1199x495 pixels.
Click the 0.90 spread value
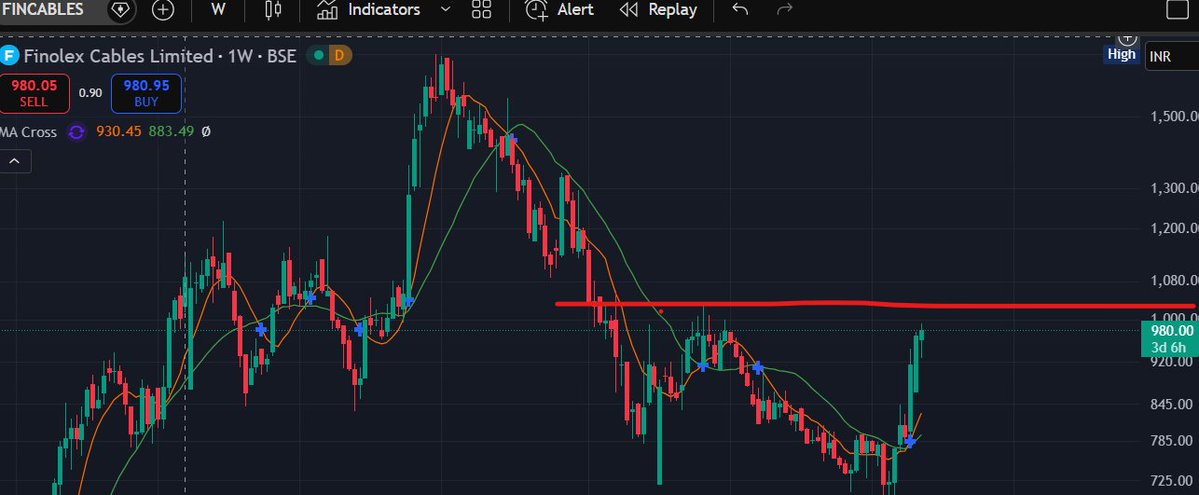point(90,93)
